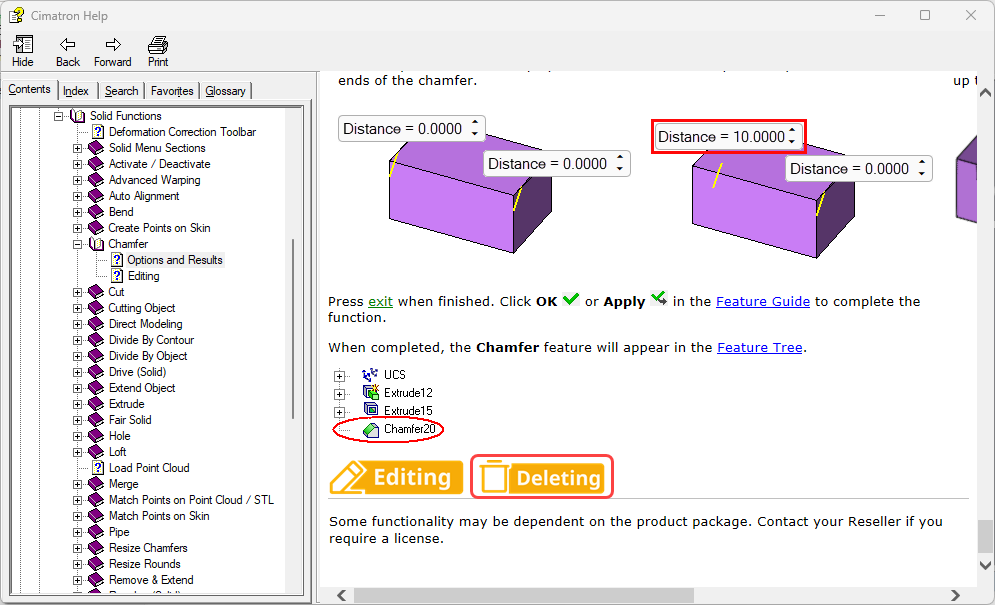
Task: Open the Search tab
Action: 121,91
